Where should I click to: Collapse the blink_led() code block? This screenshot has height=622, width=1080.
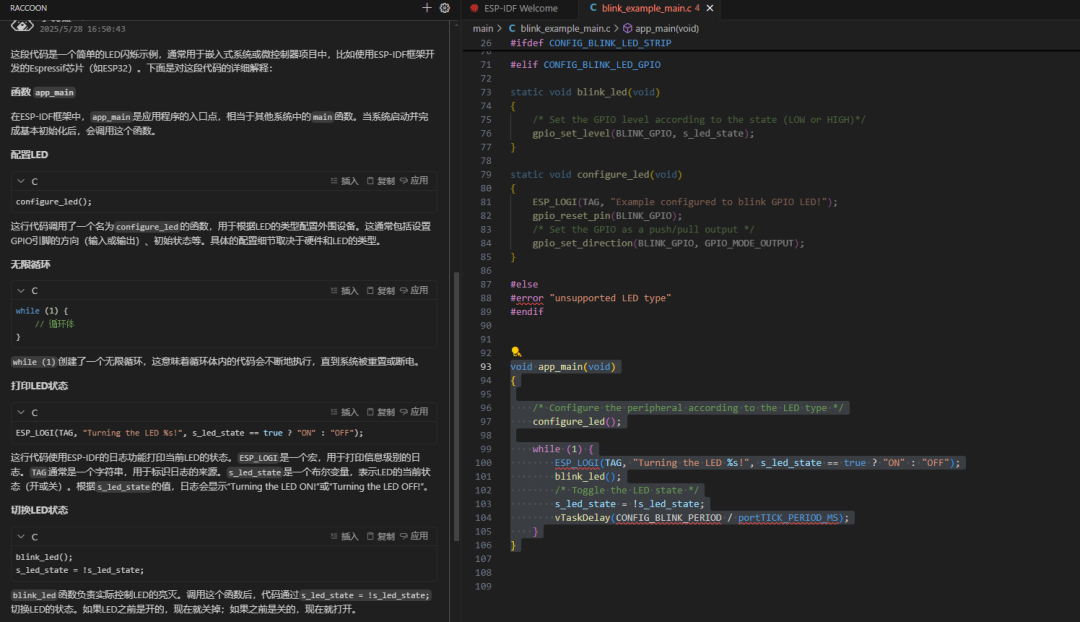pyautogui.click(x=21, y=537)
